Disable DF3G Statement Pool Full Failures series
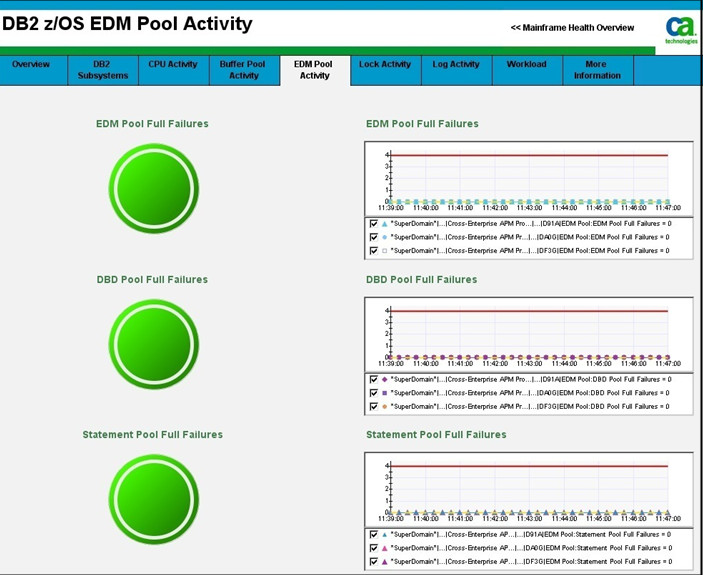This screenshot has width=703, height=575. click(373, 561)
